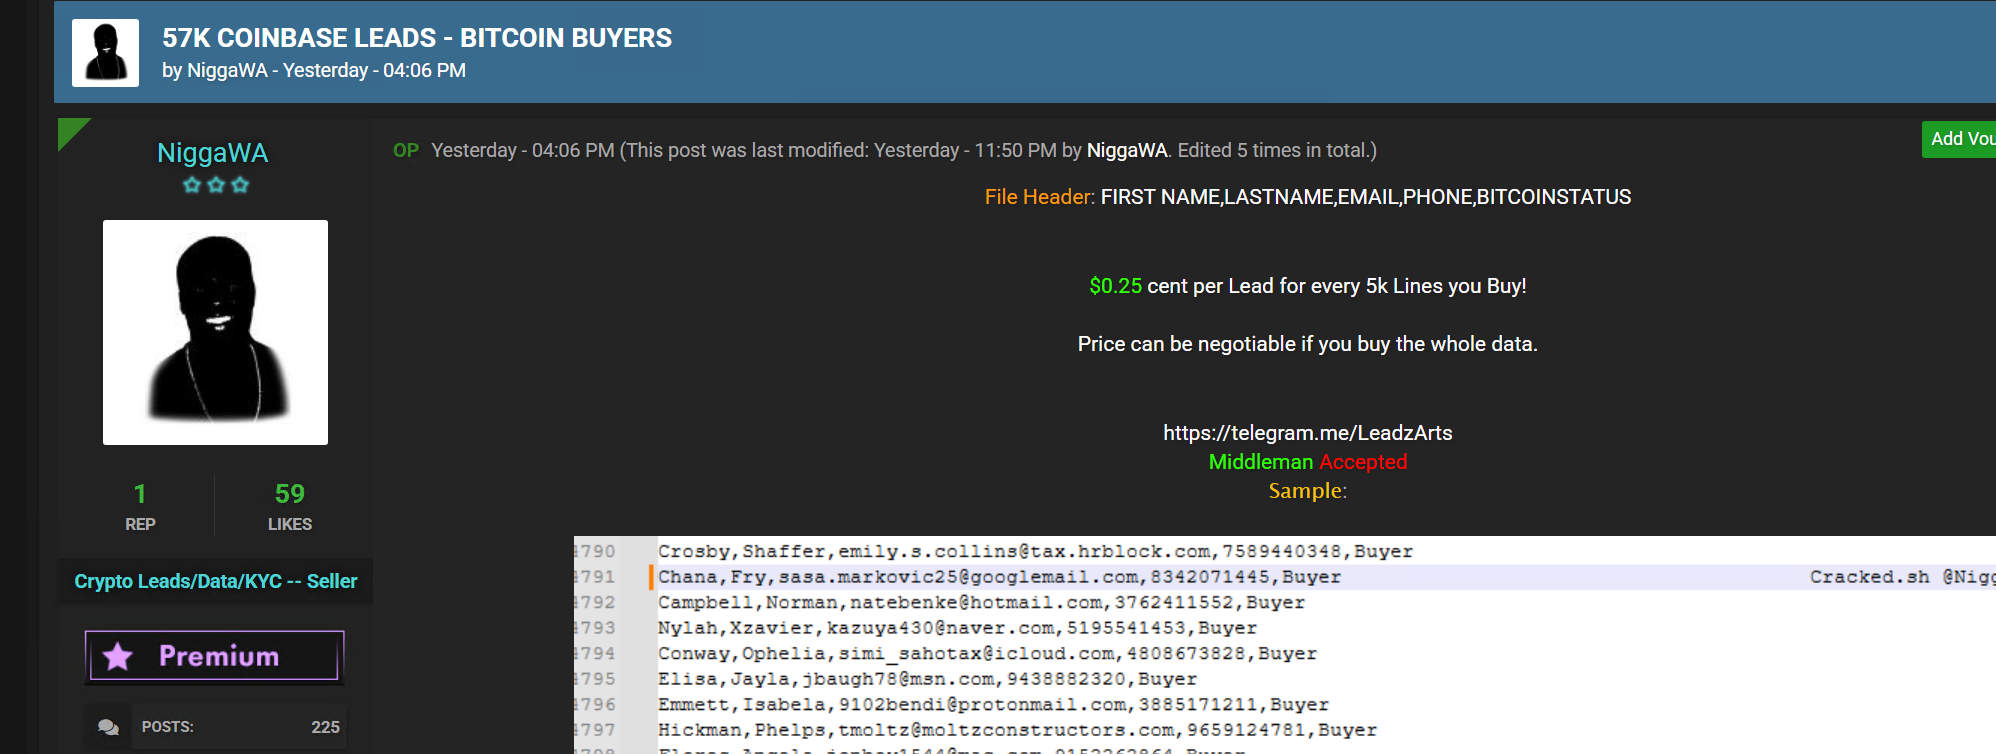
Task: Click the yellow Sample: label
Action: [x=1308, y=491]
